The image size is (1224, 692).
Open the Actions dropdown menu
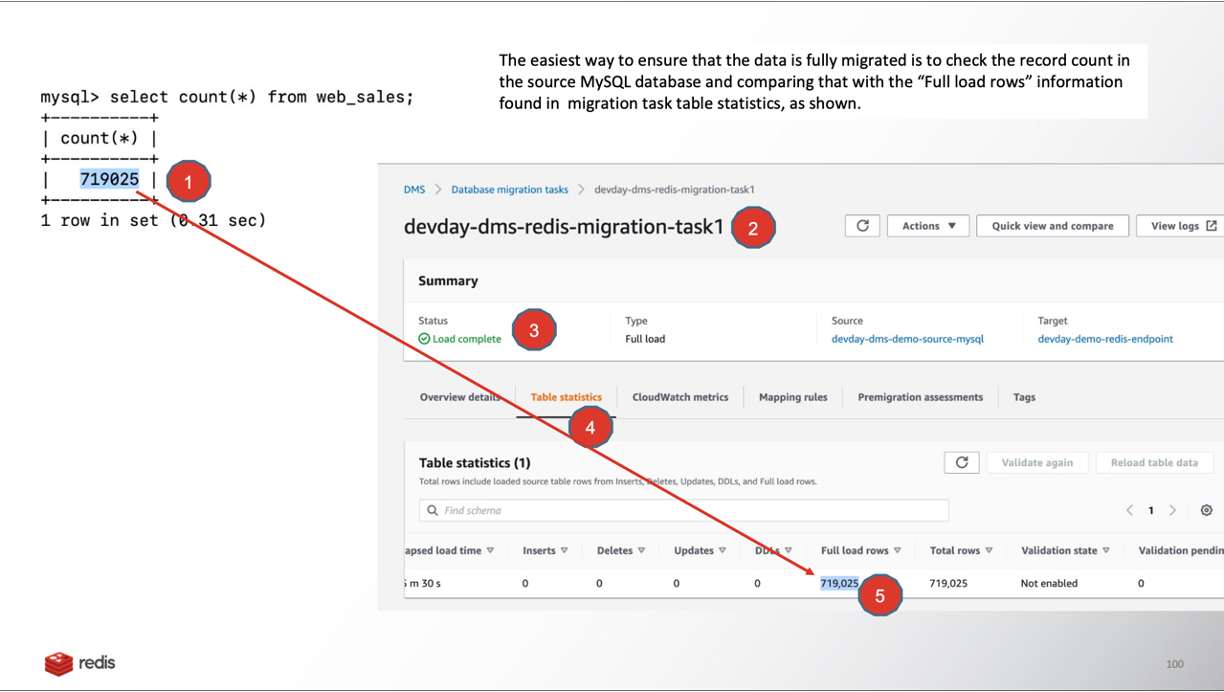tap(929, 226)
